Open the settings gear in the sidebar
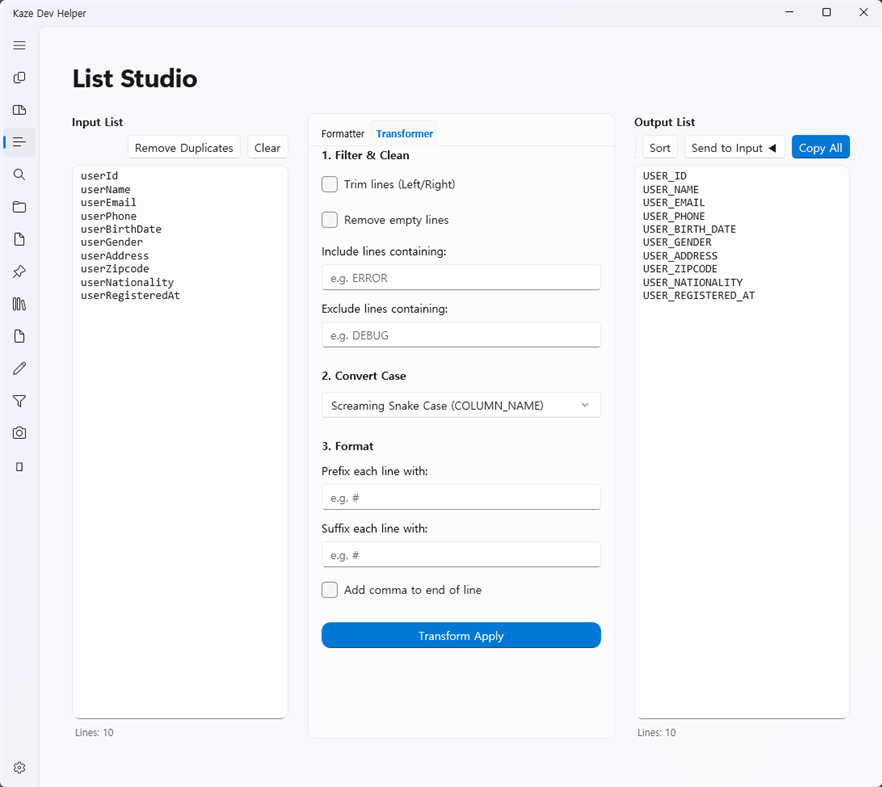Viewport: 882px width, 787px height. point(19,767)
